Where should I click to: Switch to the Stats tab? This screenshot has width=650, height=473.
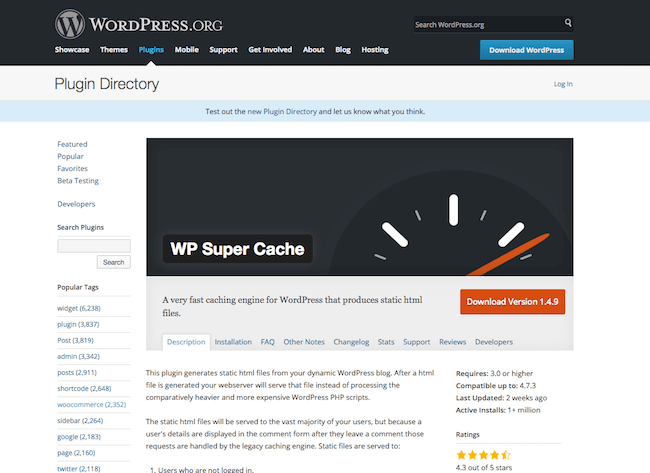pyautogui.click(x=386, y=342)
